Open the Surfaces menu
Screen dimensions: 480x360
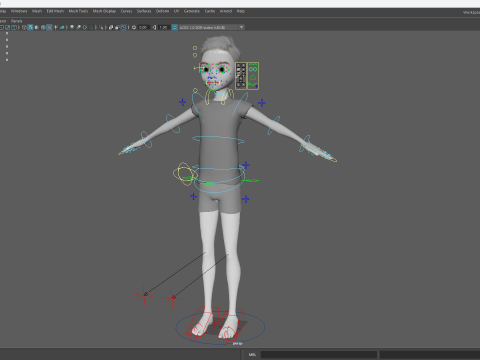coord(144,11)
